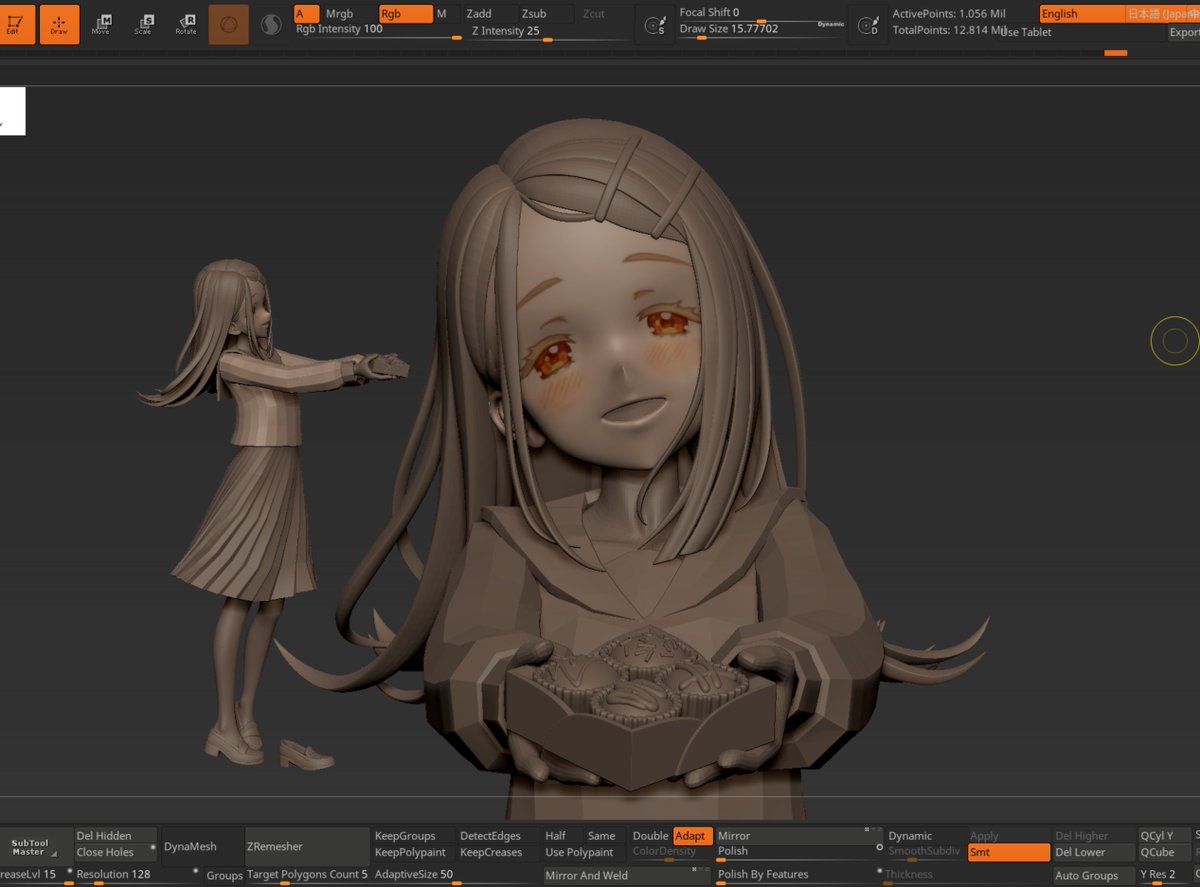Screen dimensions: 1200x887
Task: Click the Double polygon count button
Action: (x=650, y=836)
